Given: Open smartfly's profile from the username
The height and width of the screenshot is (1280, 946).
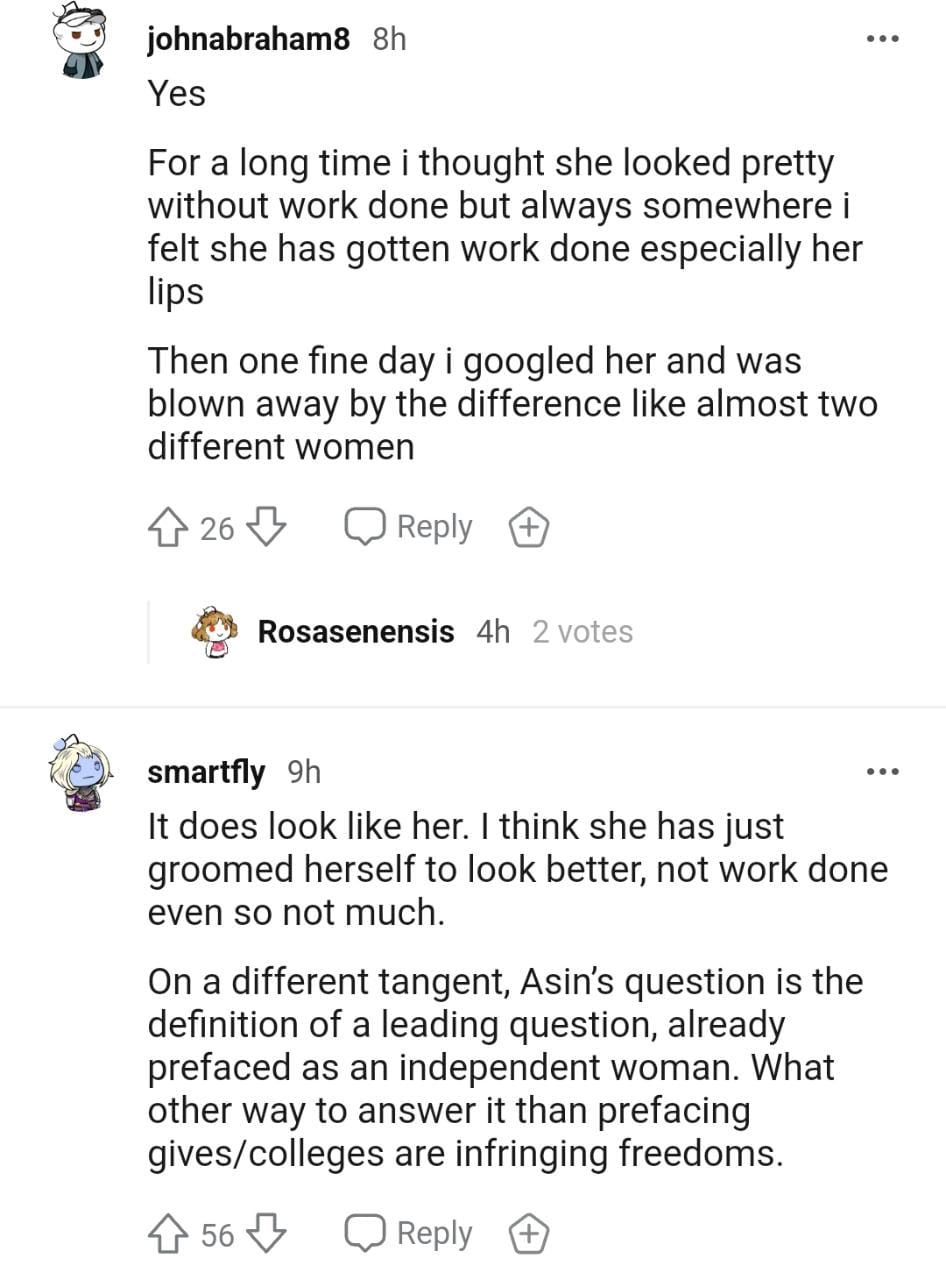Looking at the screenshot, I should pyautogui.click(x=206, y=772).
